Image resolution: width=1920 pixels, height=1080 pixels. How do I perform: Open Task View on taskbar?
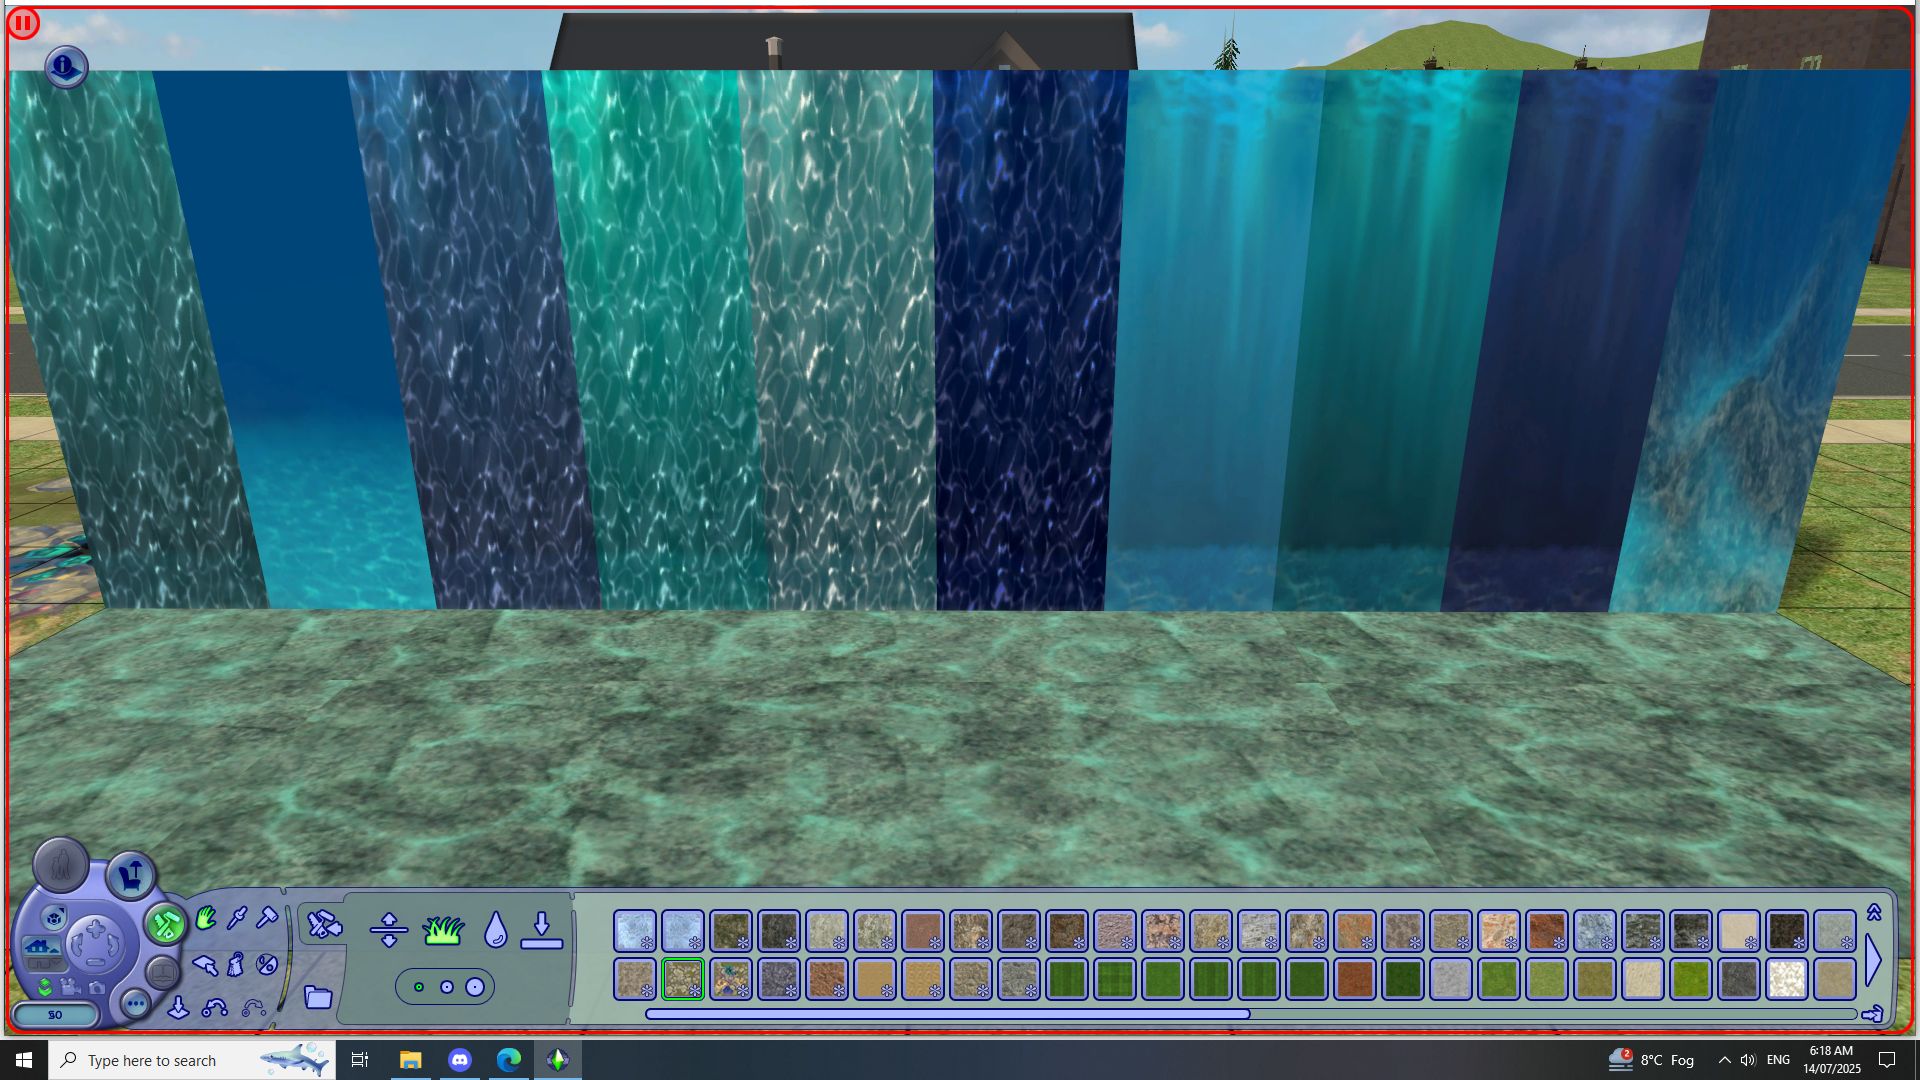[360, 1060]
